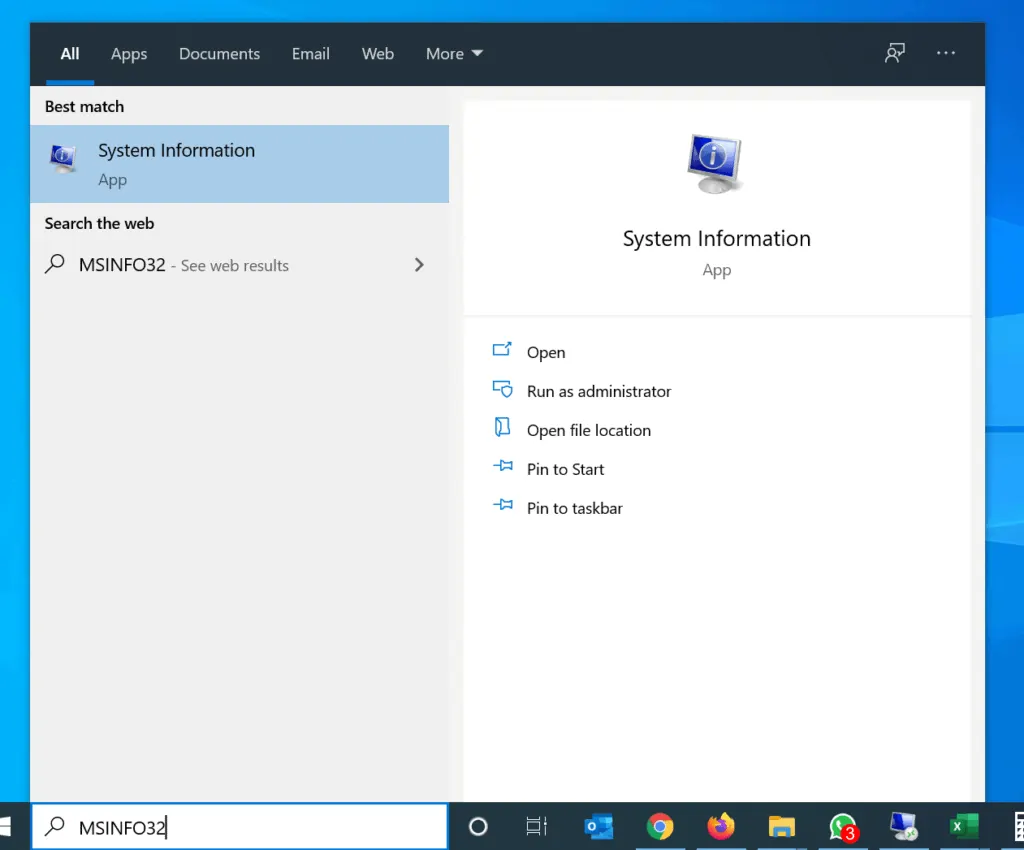Launch Microsoft Edge from the taskbar
The image size is (1024, 850).
[x=599, y=827]
